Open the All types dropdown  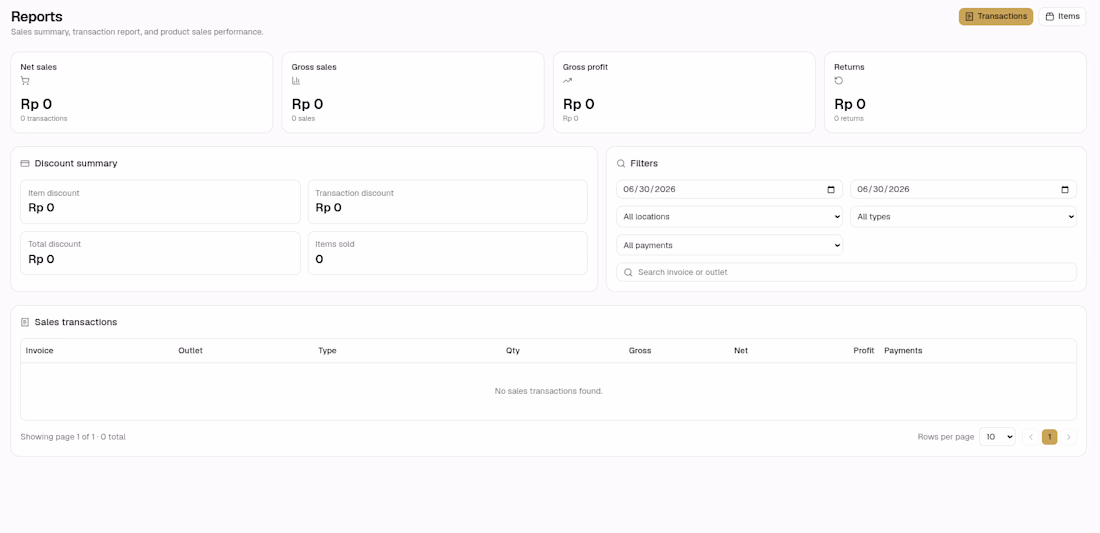coord(963,217)
